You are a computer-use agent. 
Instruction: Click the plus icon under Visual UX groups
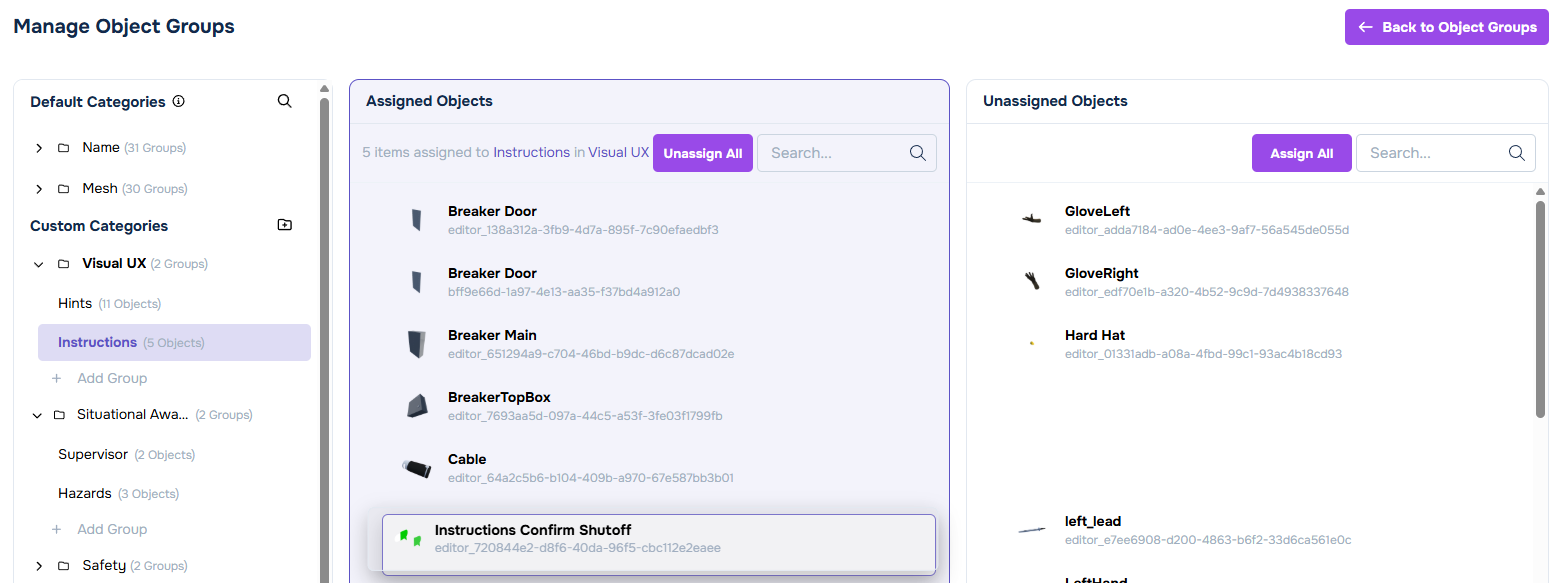57,379
